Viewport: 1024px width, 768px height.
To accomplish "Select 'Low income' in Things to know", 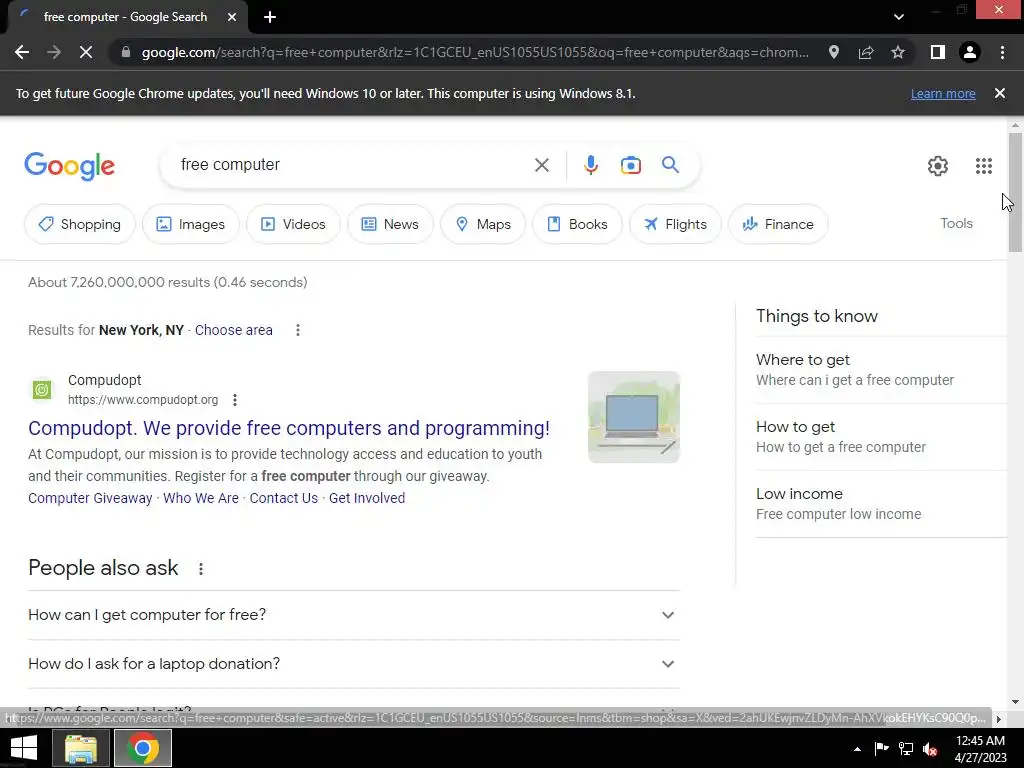I will [x=882, y=504].
